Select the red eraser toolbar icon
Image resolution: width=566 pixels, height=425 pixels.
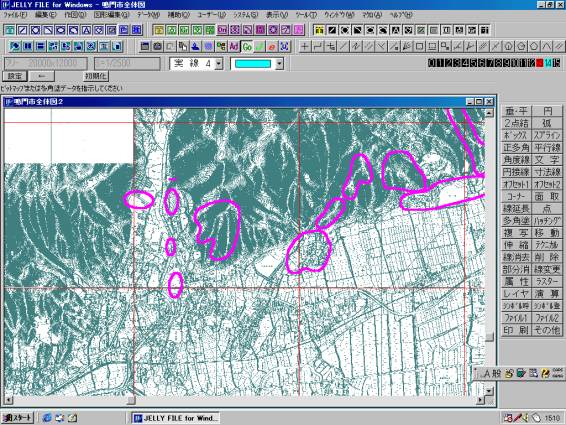(x=272, y=47)
